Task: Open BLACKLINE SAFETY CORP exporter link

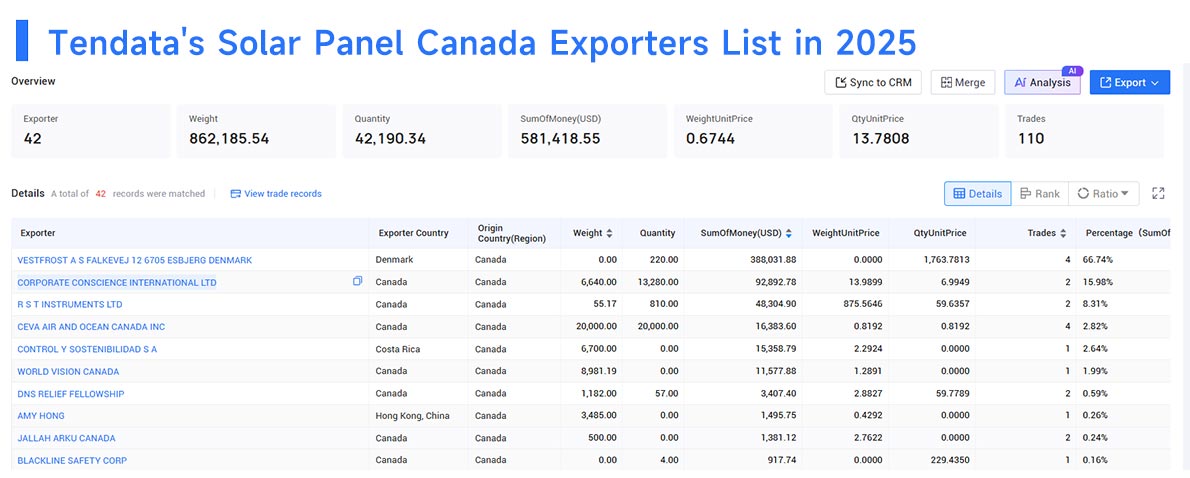Action: pyautogui.click(x=72, y=461)
